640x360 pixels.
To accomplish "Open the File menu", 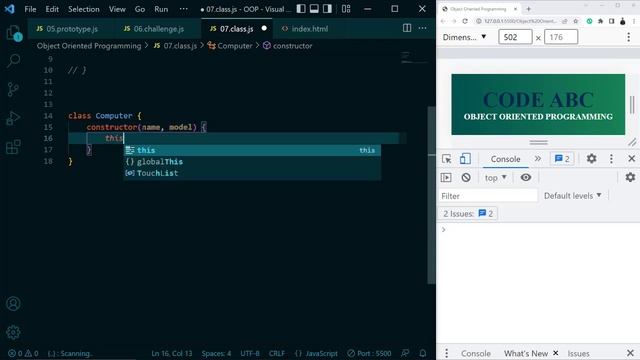I will coord(30,9).
